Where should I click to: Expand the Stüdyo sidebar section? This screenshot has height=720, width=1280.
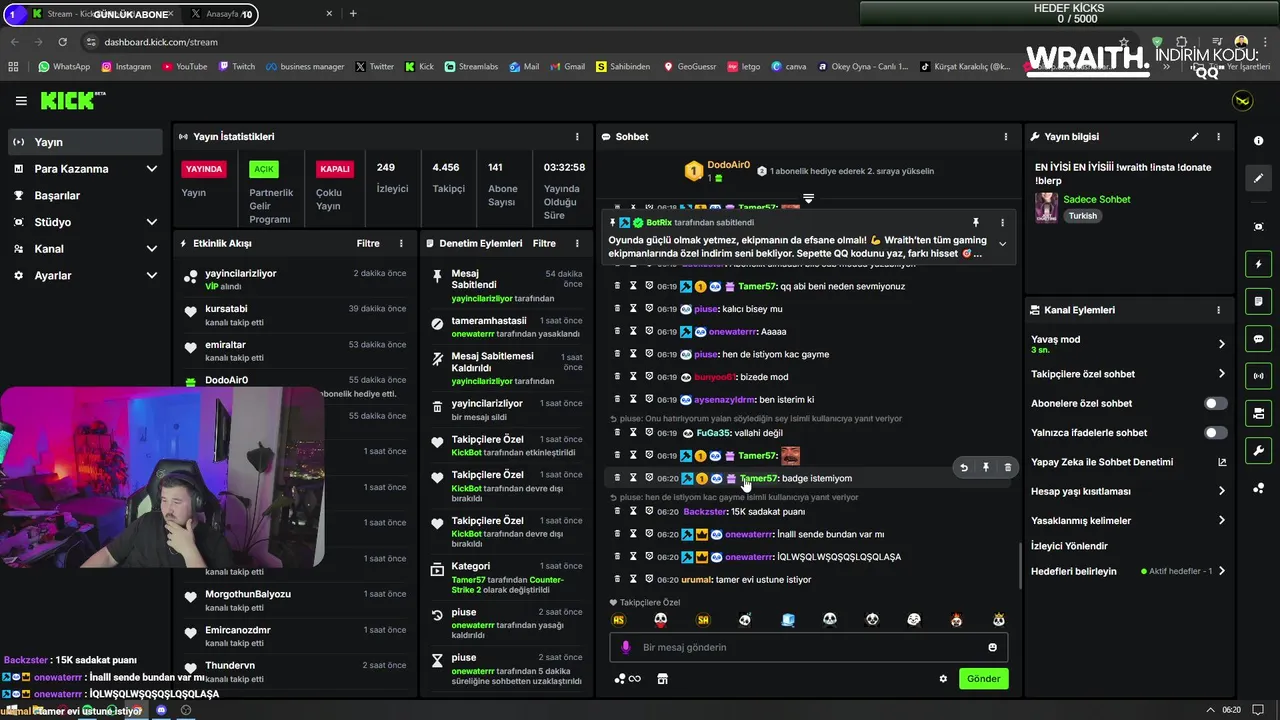point(152,222)
